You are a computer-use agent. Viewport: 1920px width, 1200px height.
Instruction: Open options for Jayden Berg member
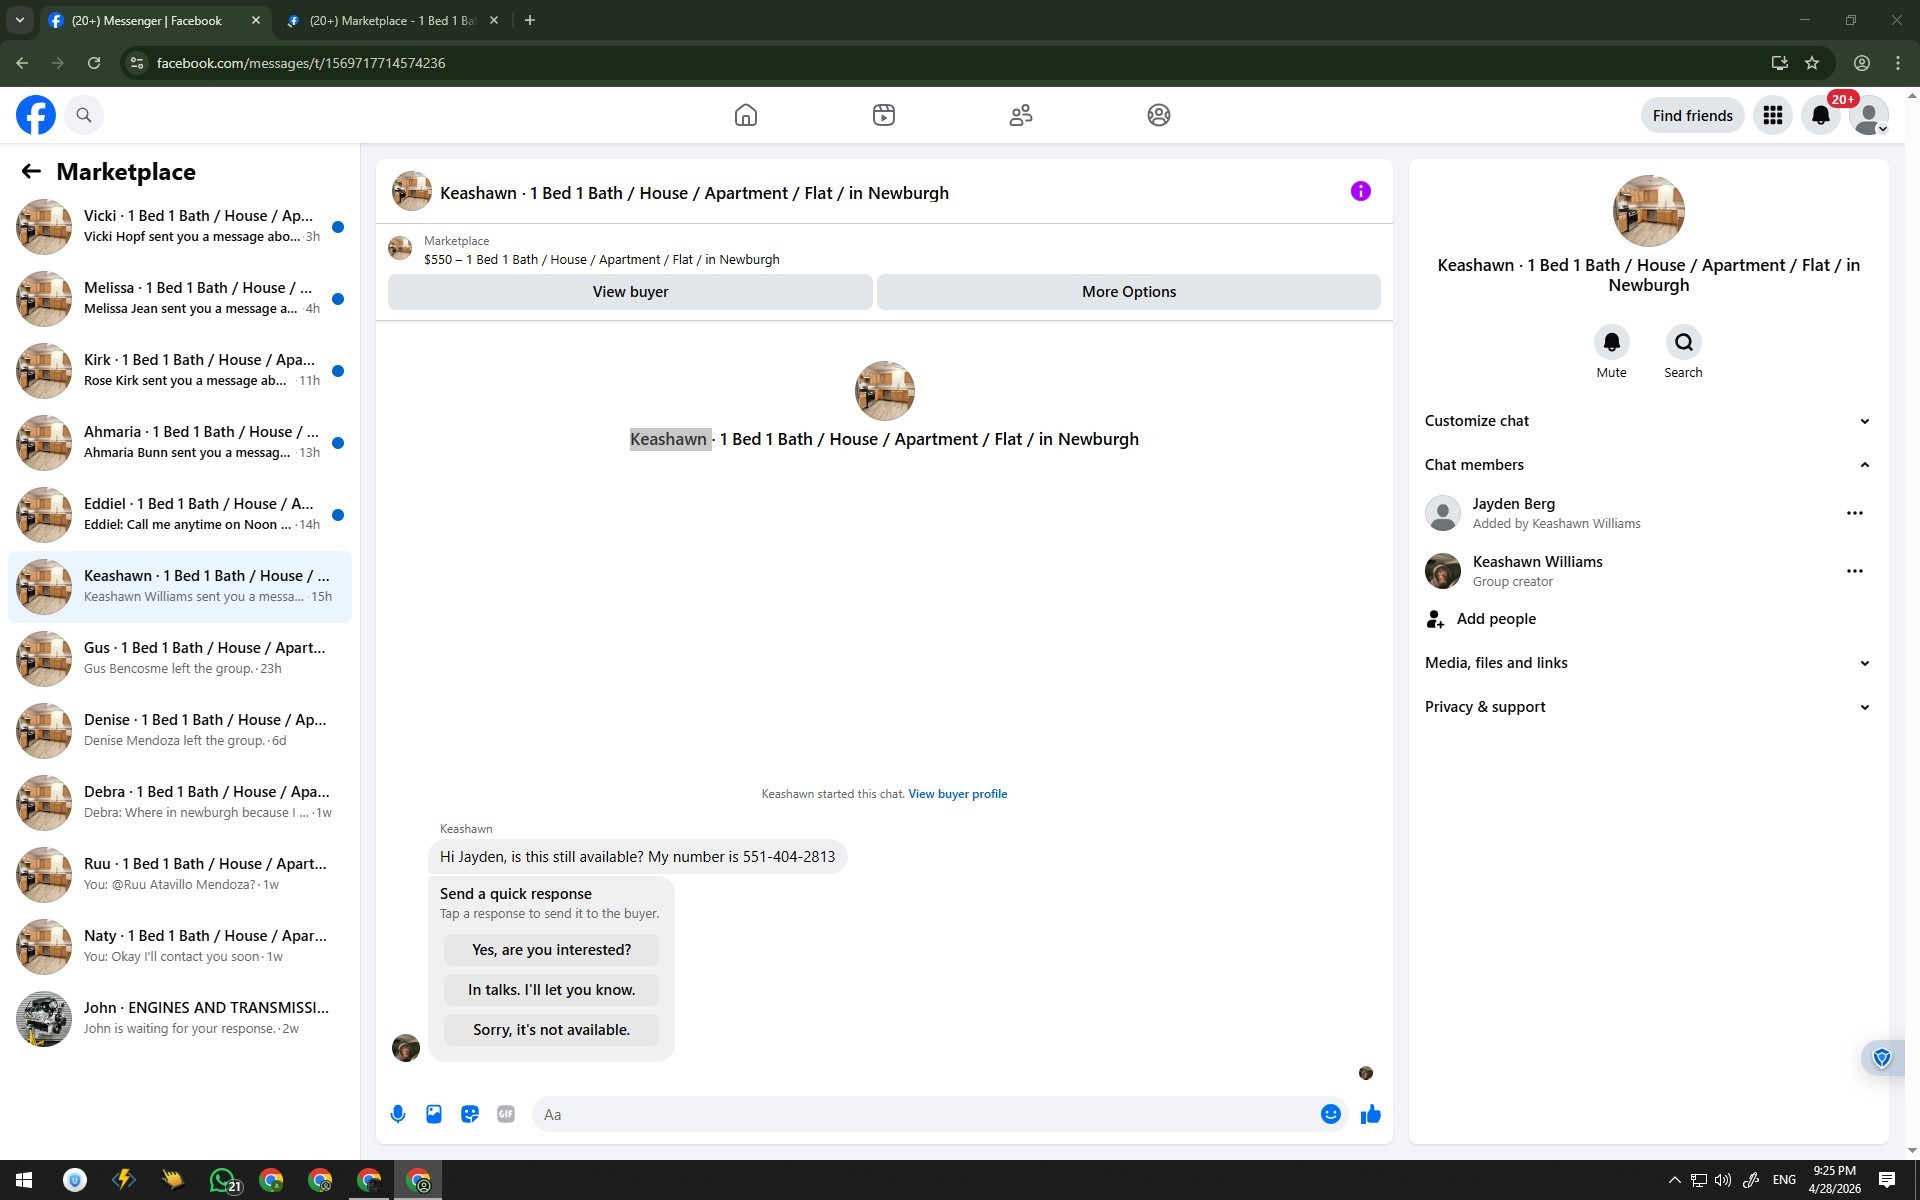[x=1854, y=513]
